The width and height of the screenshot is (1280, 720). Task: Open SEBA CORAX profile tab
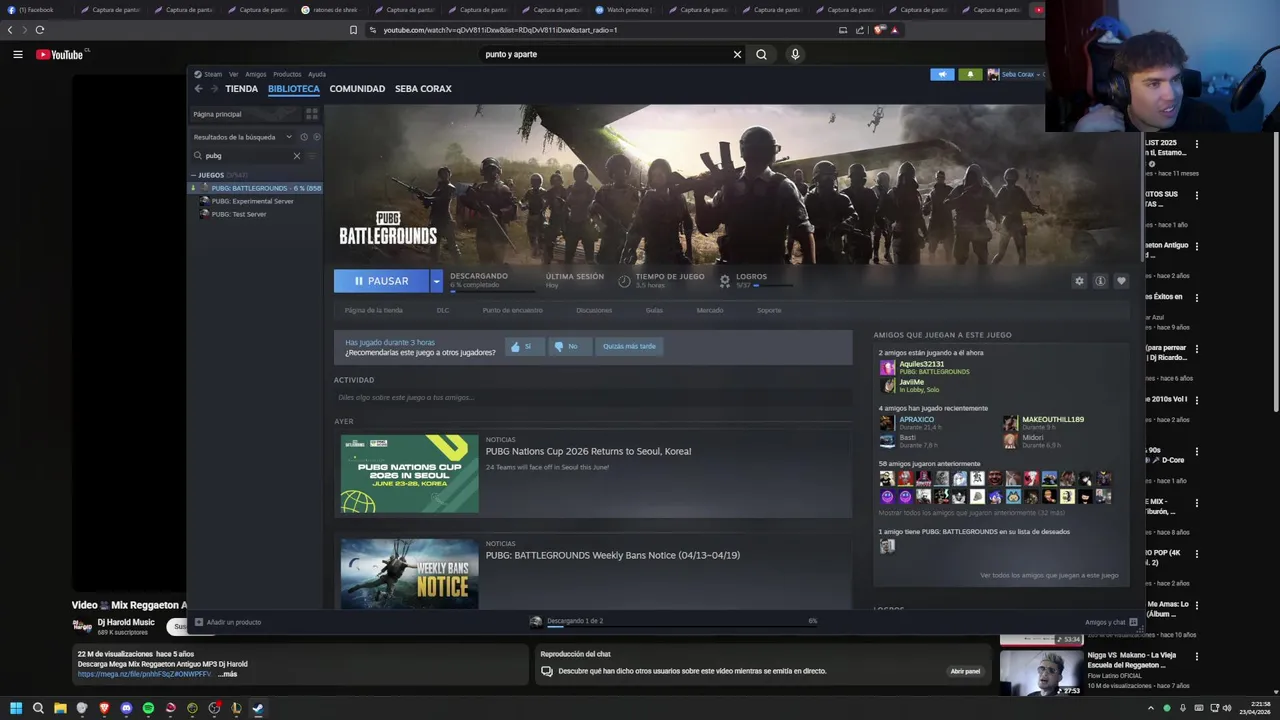point(423,89)
